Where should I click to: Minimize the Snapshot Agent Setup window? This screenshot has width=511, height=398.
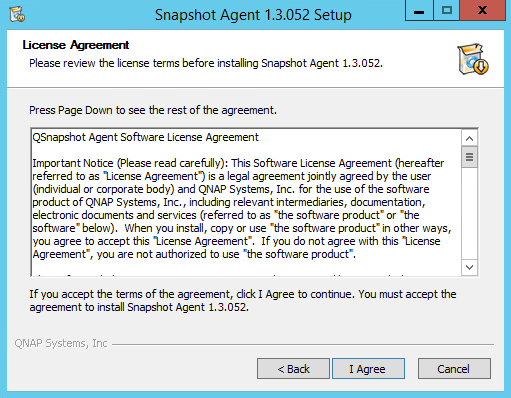pos(419,11)
